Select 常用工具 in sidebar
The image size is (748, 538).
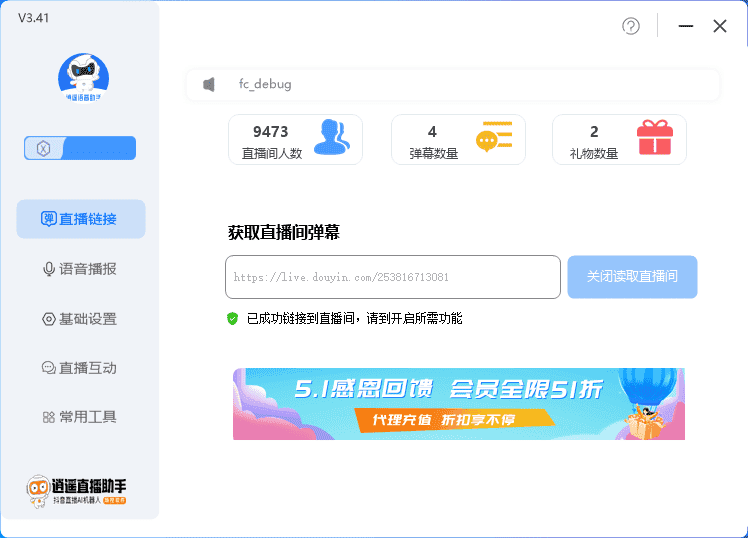80,417
